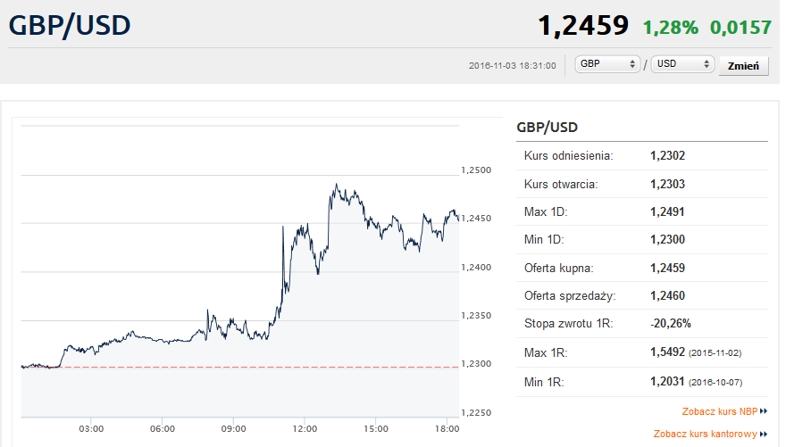
Task: Click the arrows icon beside Zobacz kurs NBP
Action: 763,411
